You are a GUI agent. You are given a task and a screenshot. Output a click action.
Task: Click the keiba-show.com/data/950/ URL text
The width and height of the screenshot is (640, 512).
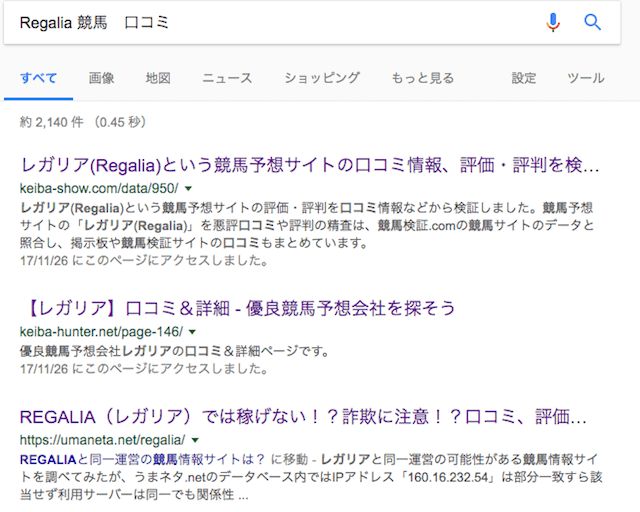tap(99, 188)
